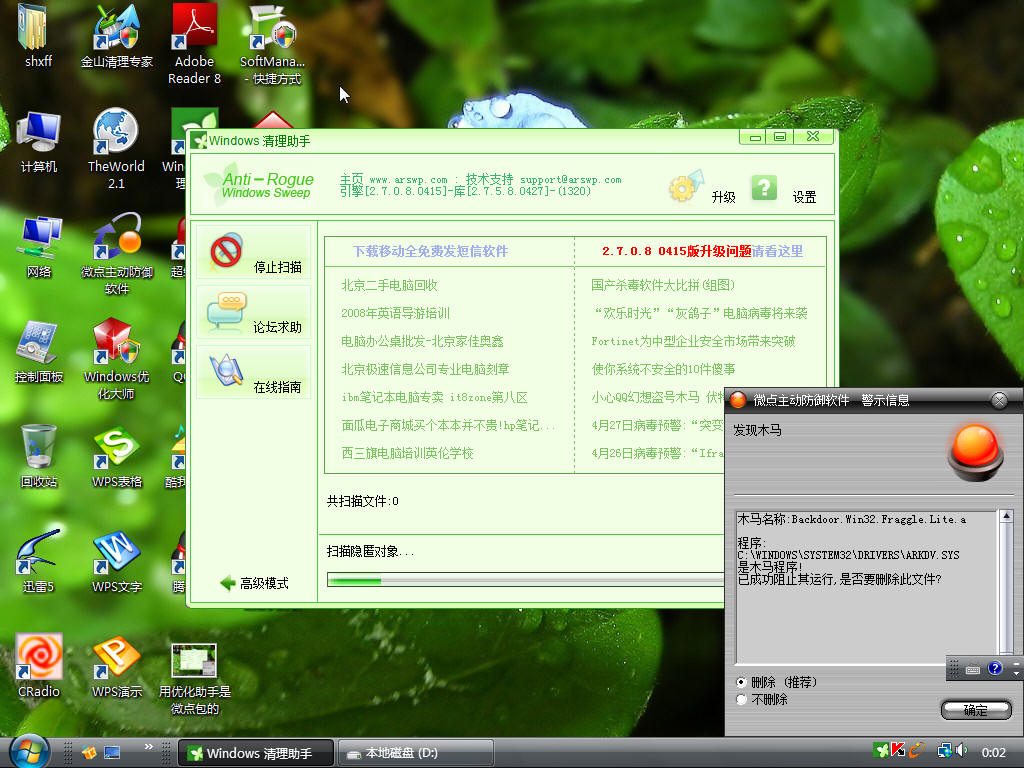
Task: Open the language bar options arrow
Action: tap(1016, 672)
